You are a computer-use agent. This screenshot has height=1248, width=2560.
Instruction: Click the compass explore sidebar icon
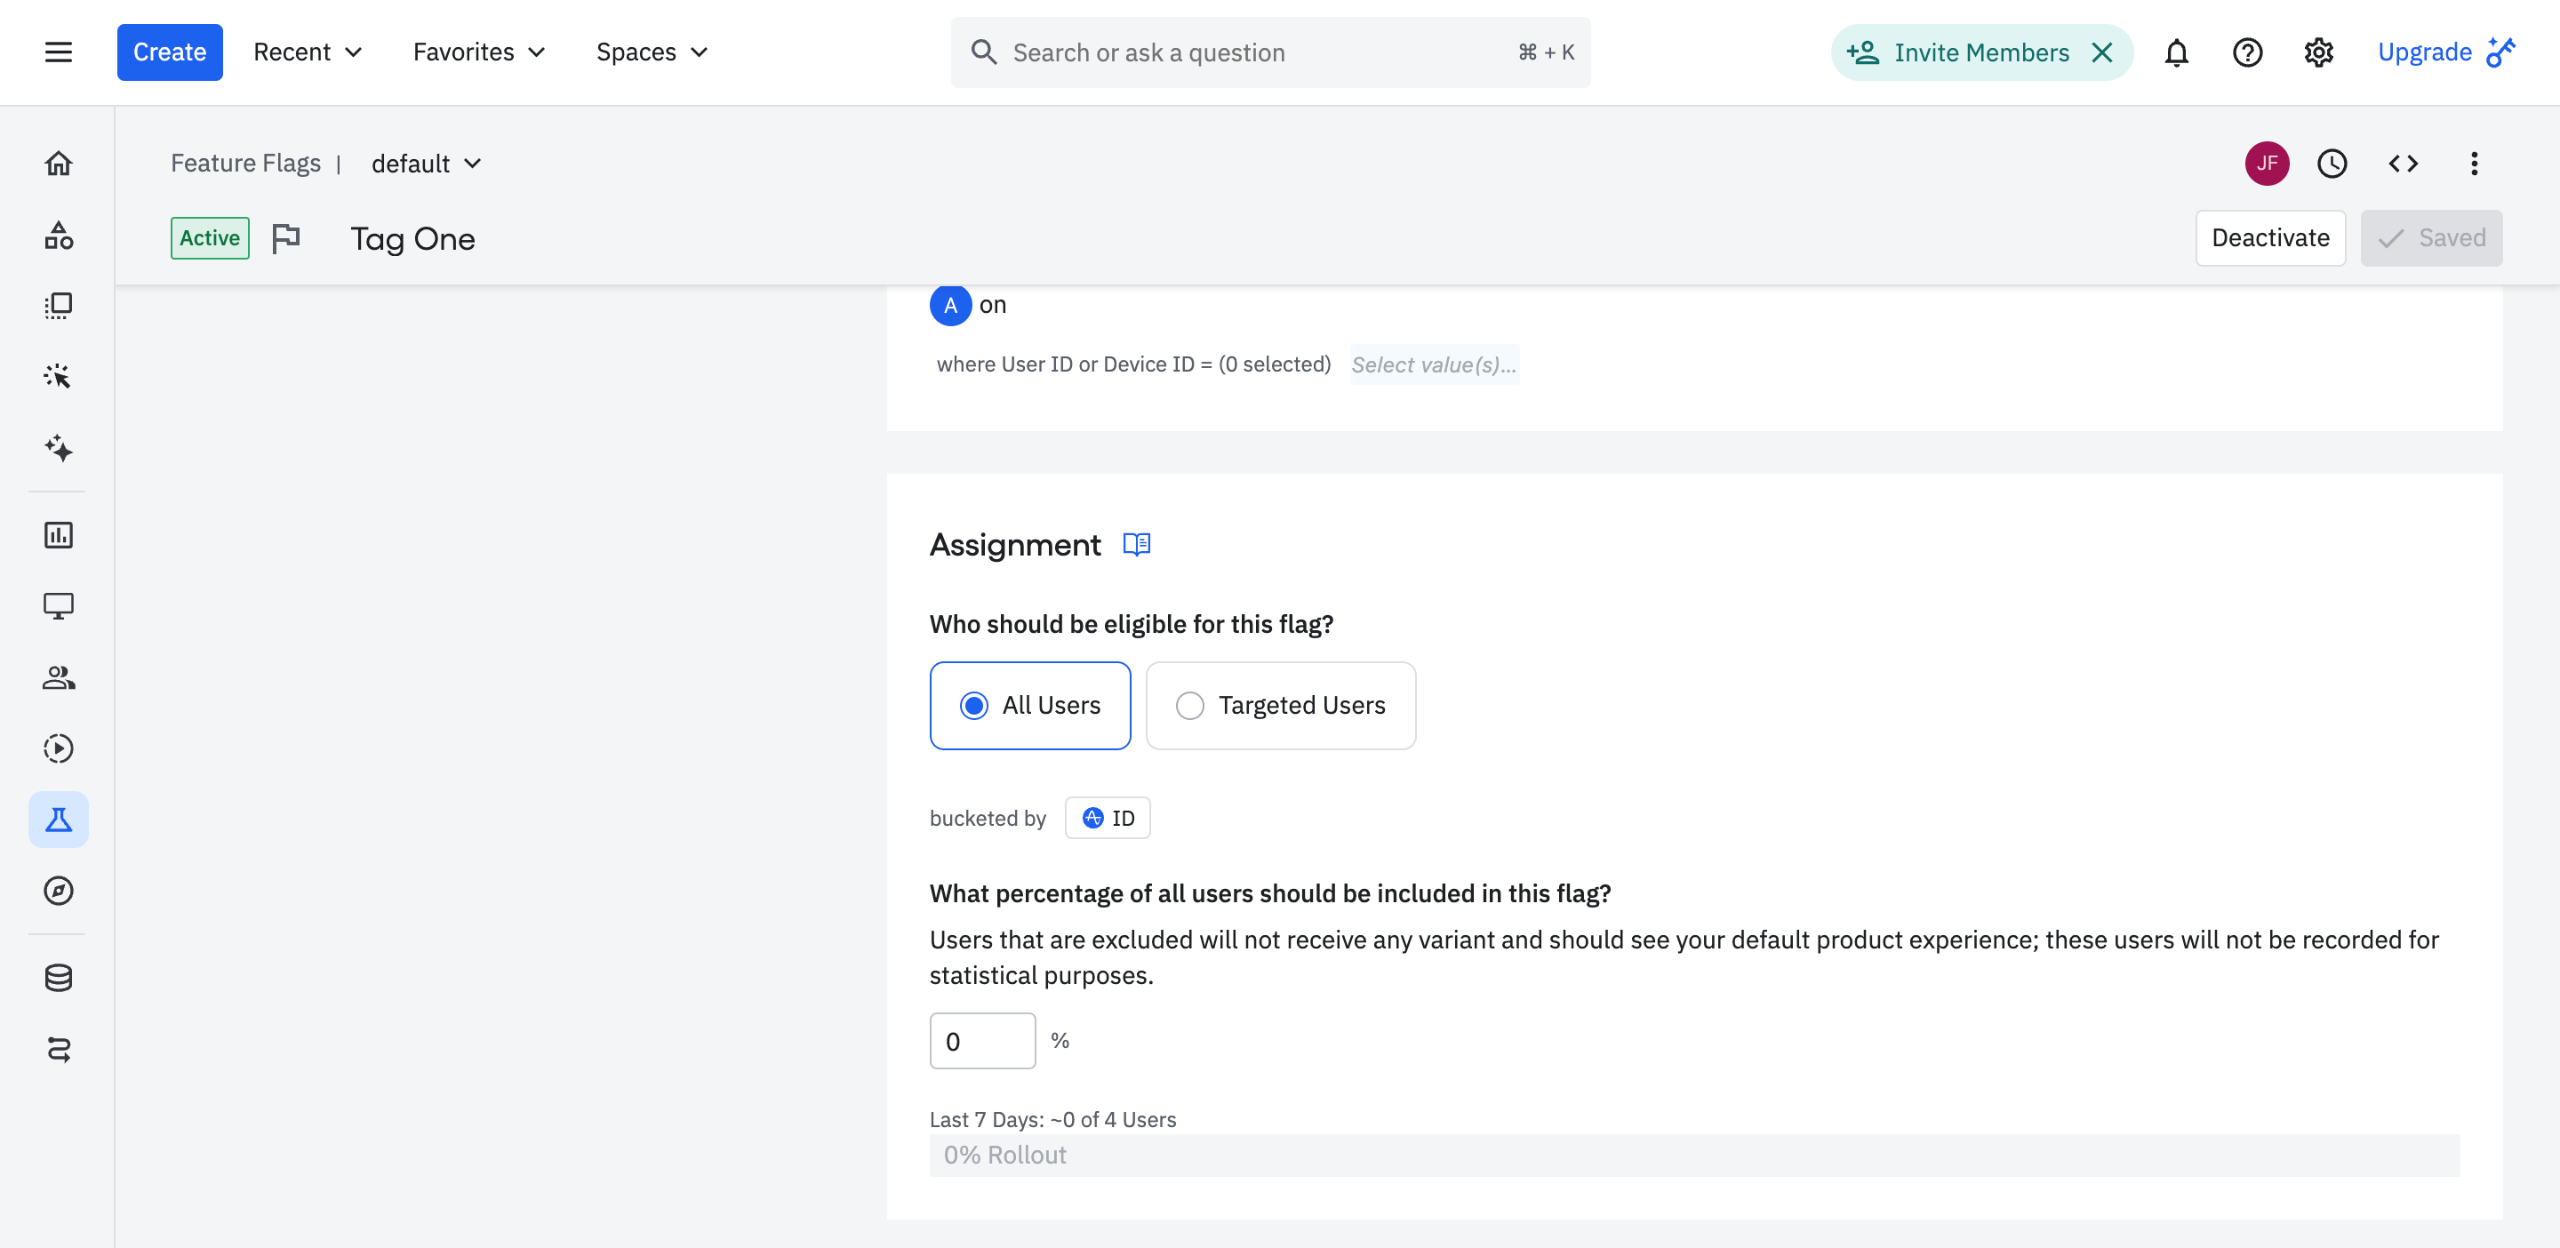coord(58,890)
